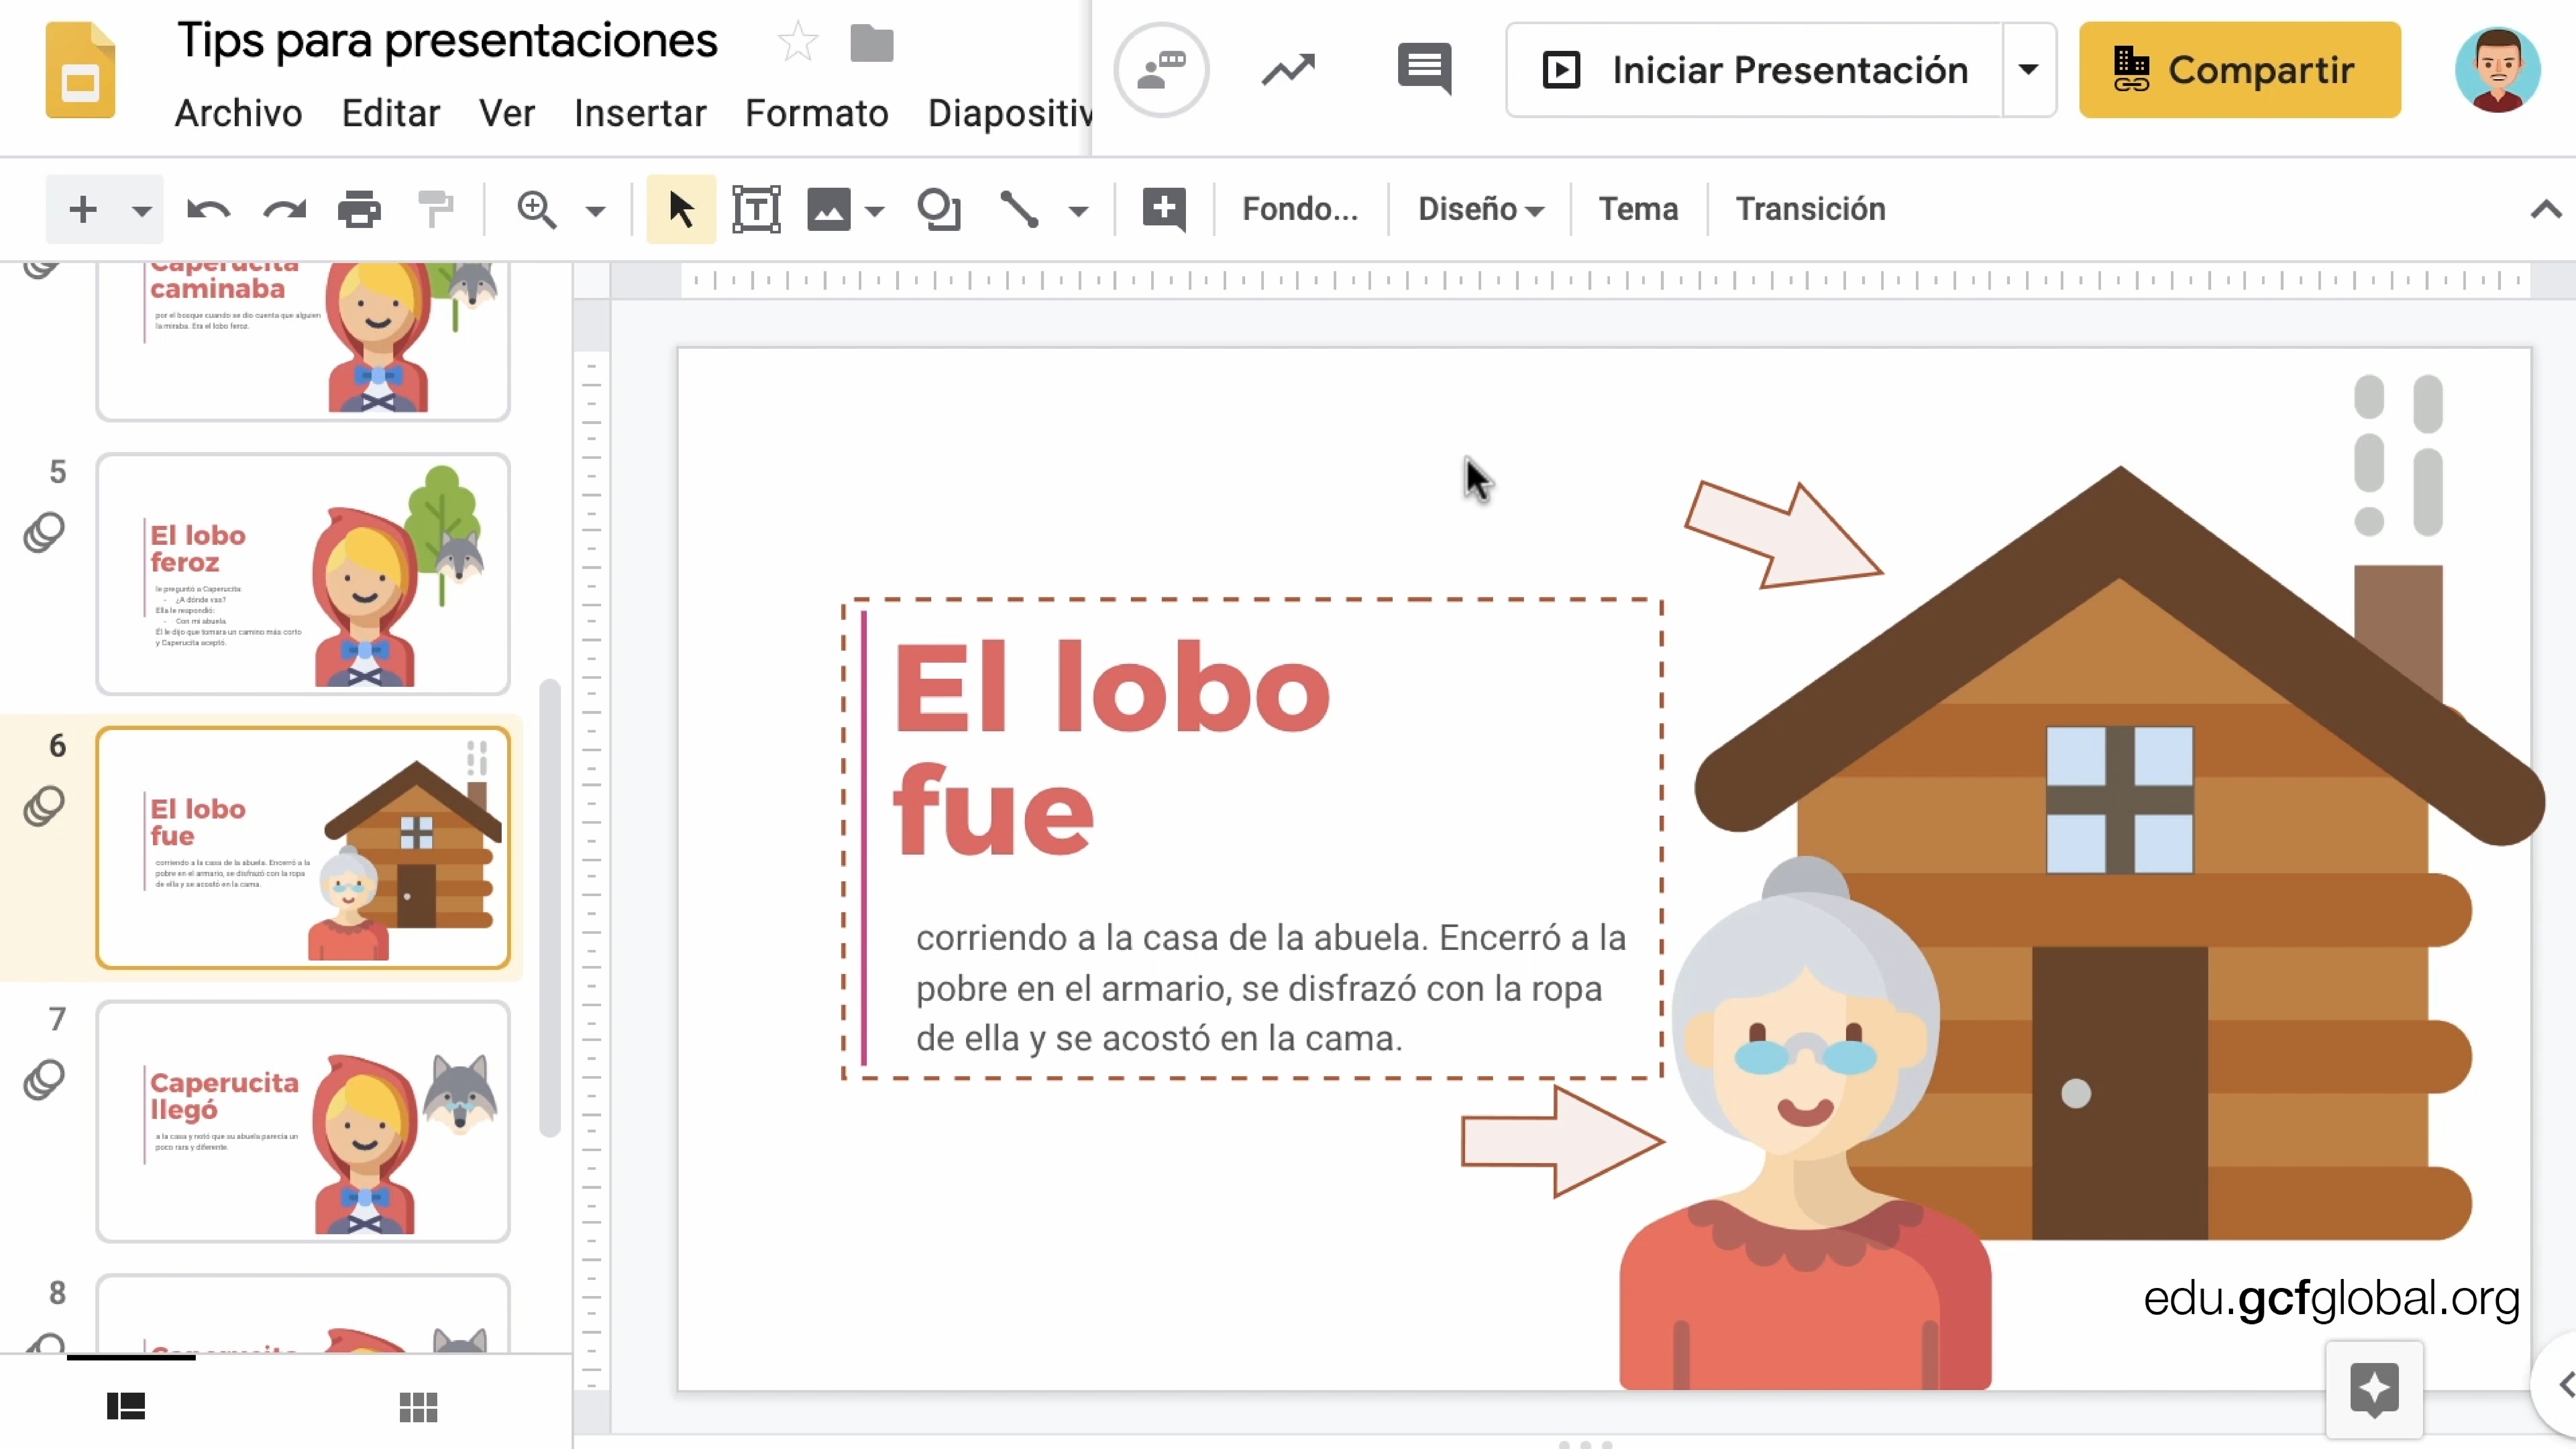The height and width of the screenshot is (1449, 2576).
Task: Select the lower arrow shape pointing to grandmother
Action: [1563, 1141]
